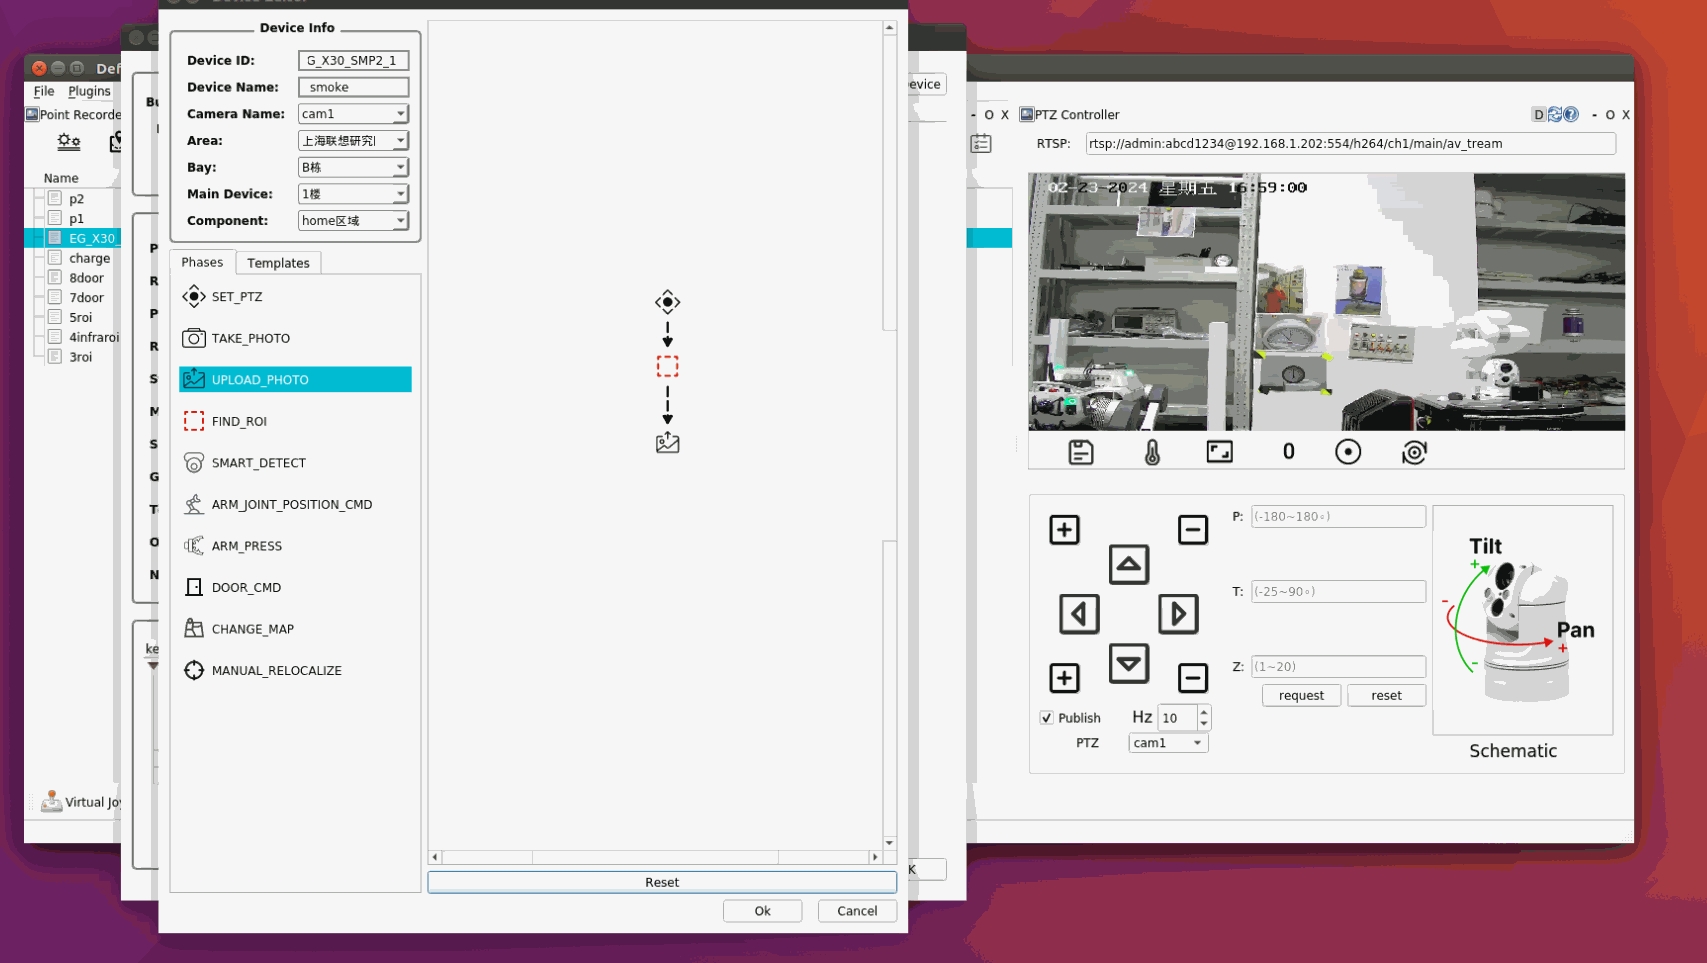The image size is (1707, 963).
Task: Expand the Bay dropdown
Action: pyautogui.click(x=353, y=167)
